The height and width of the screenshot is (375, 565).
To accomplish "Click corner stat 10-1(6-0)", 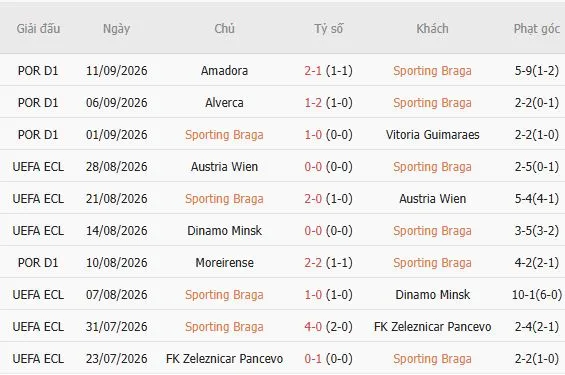I will (537, 295).
